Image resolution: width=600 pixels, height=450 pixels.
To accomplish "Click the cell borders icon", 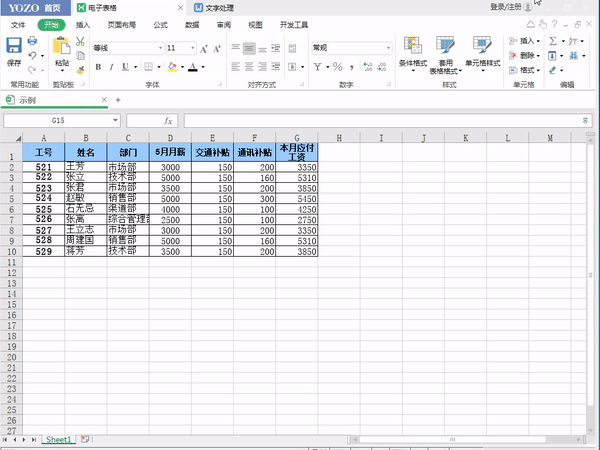I will pyautogui.click(x=149, y=67).
